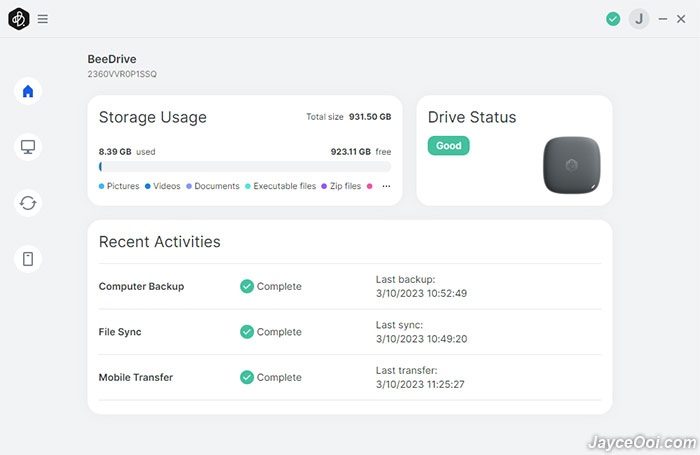Open the Computer Backup activity row
The height and width of the screenshot is (455, 700).
(x=350, y=286)
